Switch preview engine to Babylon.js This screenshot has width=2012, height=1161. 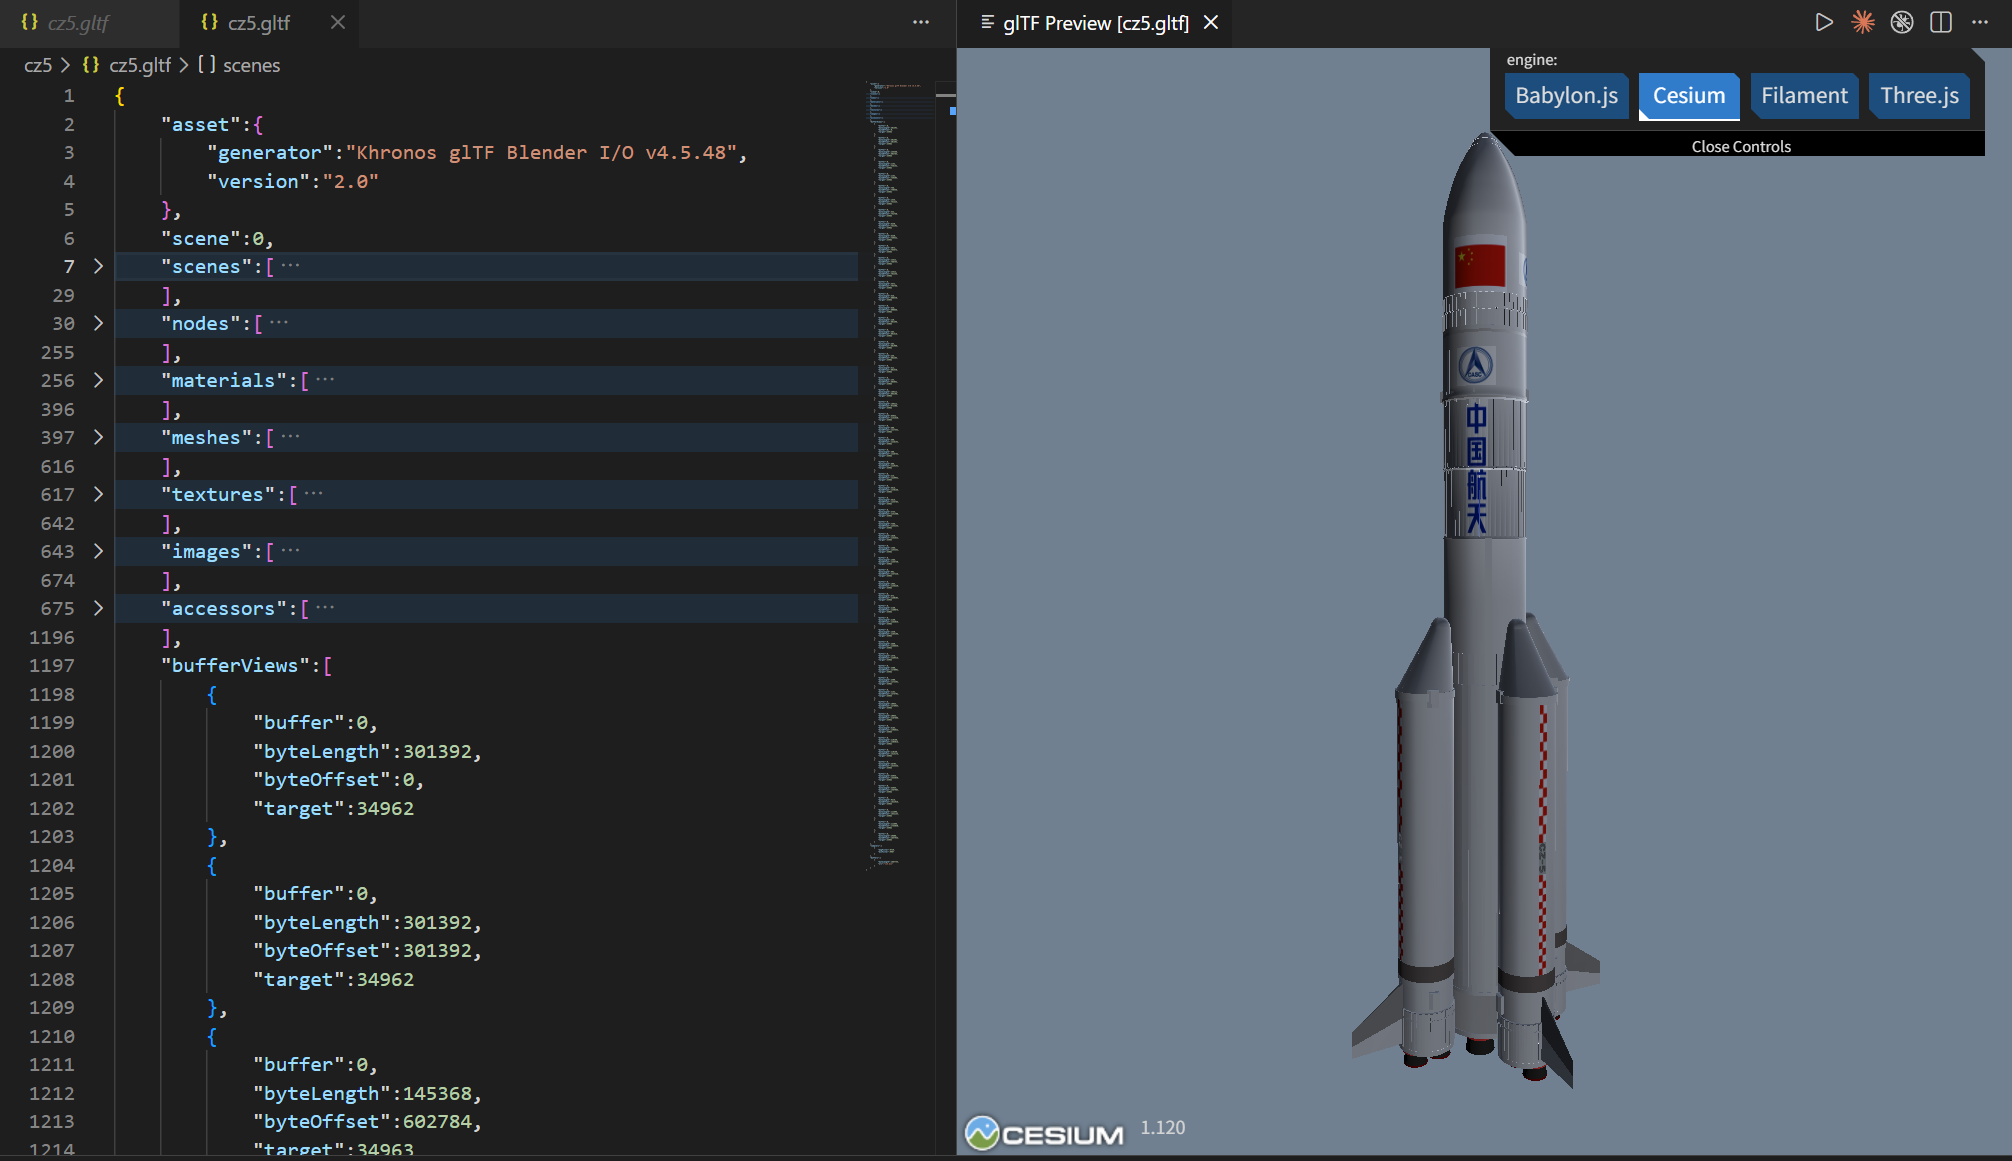[1566, 96]
